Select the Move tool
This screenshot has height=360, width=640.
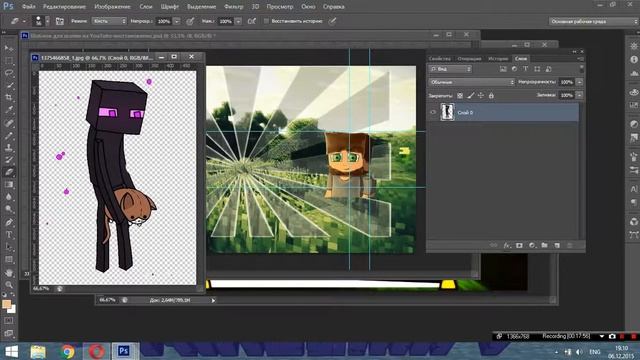(9, 48)
